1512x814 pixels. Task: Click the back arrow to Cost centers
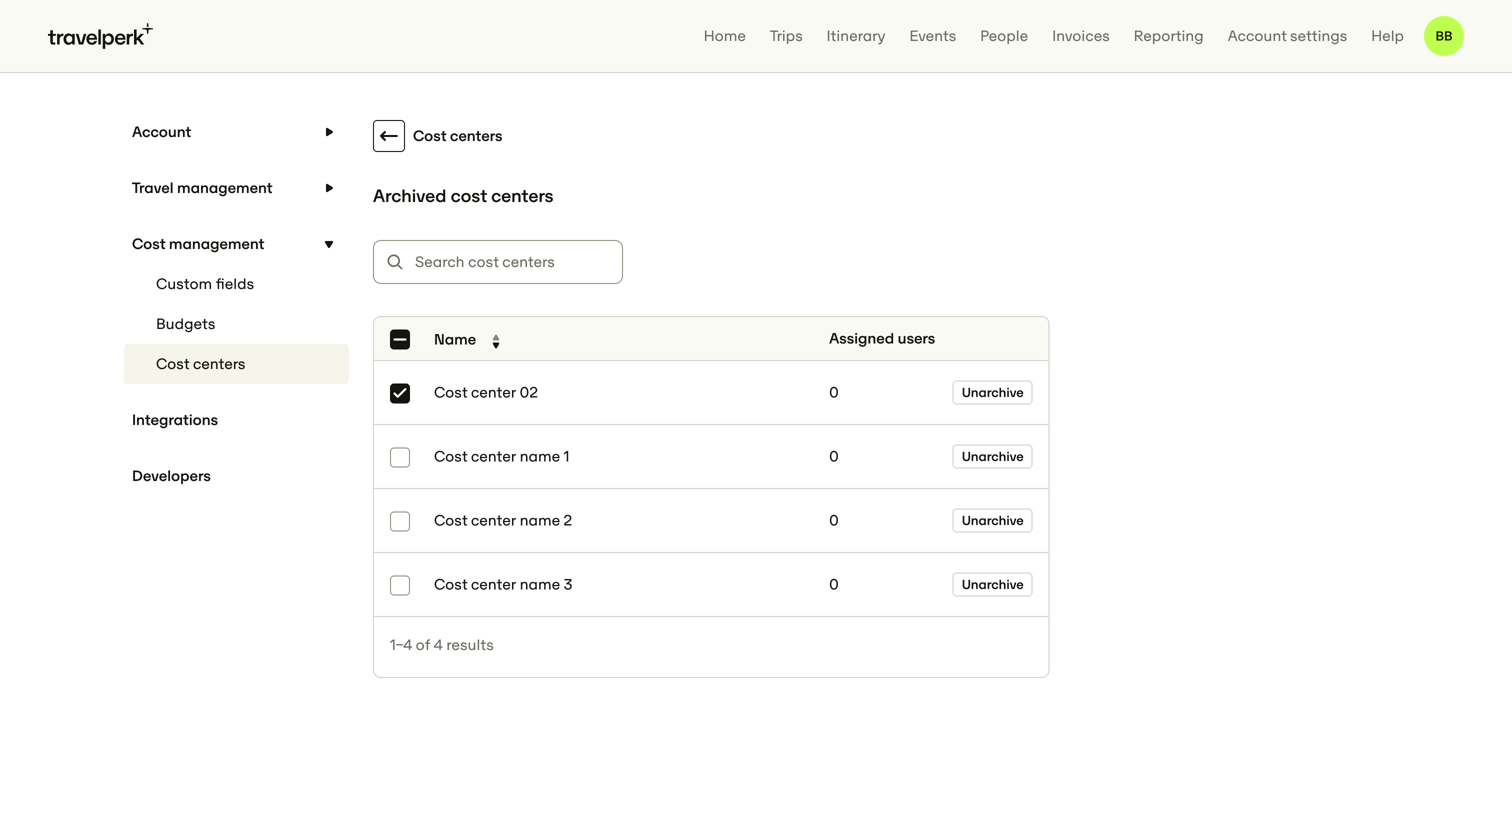coord(389,136)
